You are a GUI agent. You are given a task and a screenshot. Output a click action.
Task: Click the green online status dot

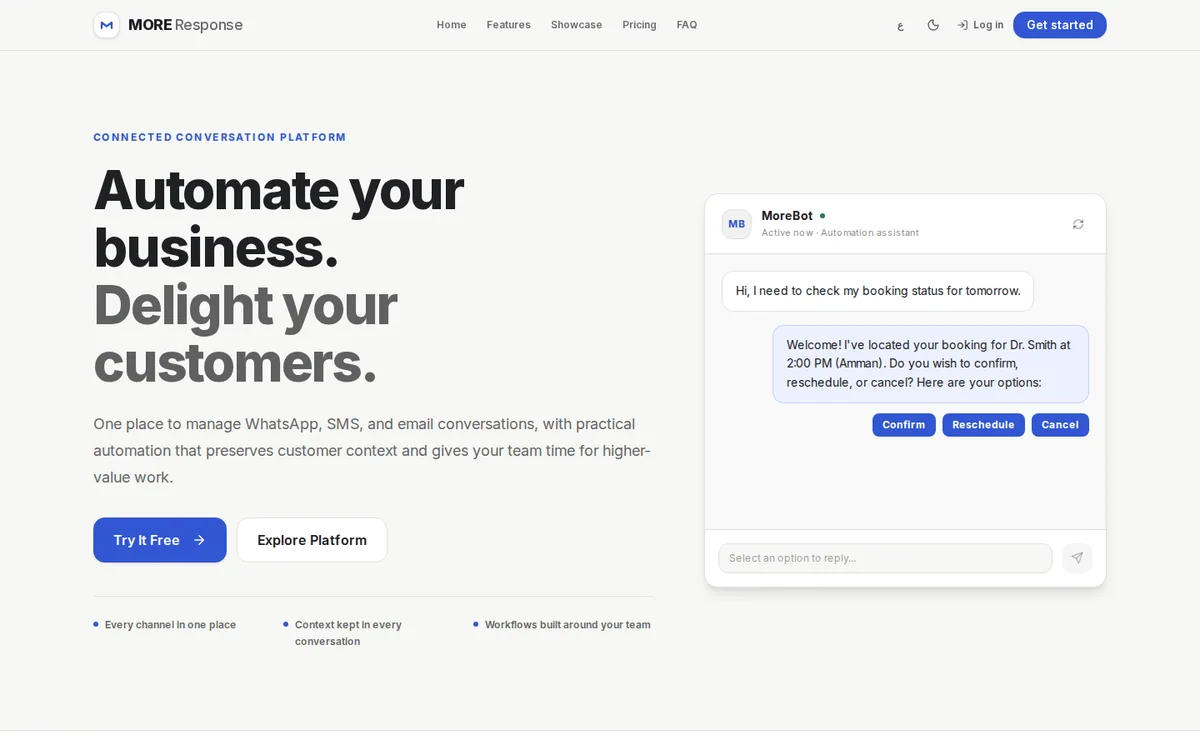pyautogui.click(x=822, y=215)
